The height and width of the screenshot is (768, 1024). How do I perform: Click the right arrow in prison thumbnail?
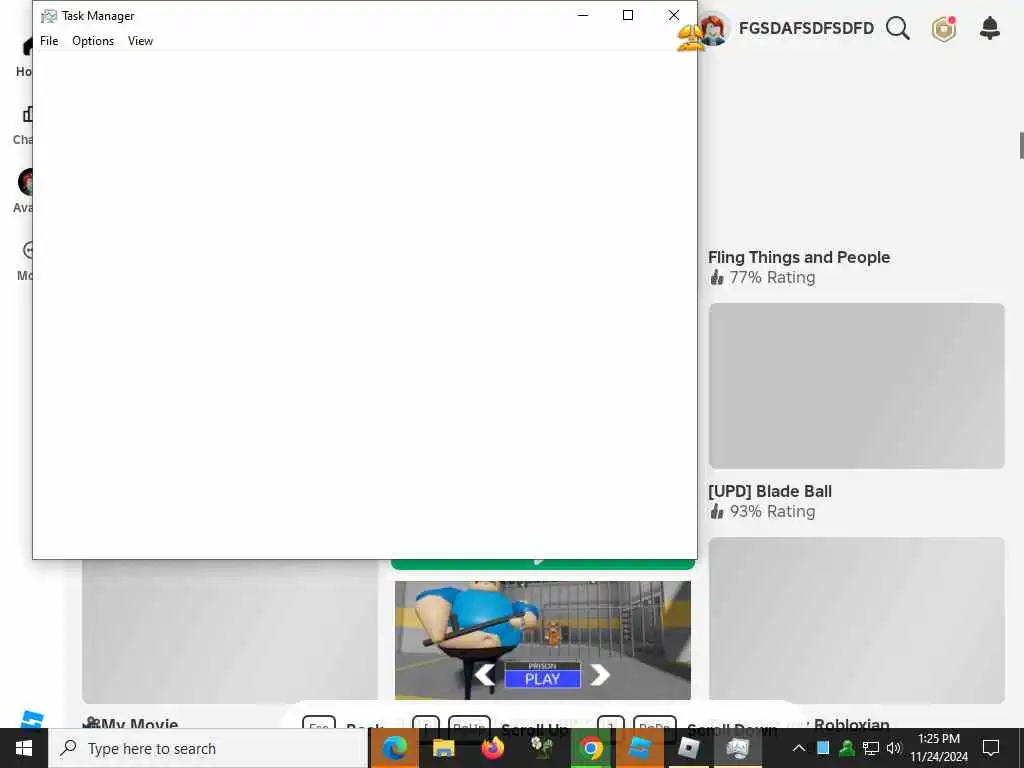(x=600, y=675)
